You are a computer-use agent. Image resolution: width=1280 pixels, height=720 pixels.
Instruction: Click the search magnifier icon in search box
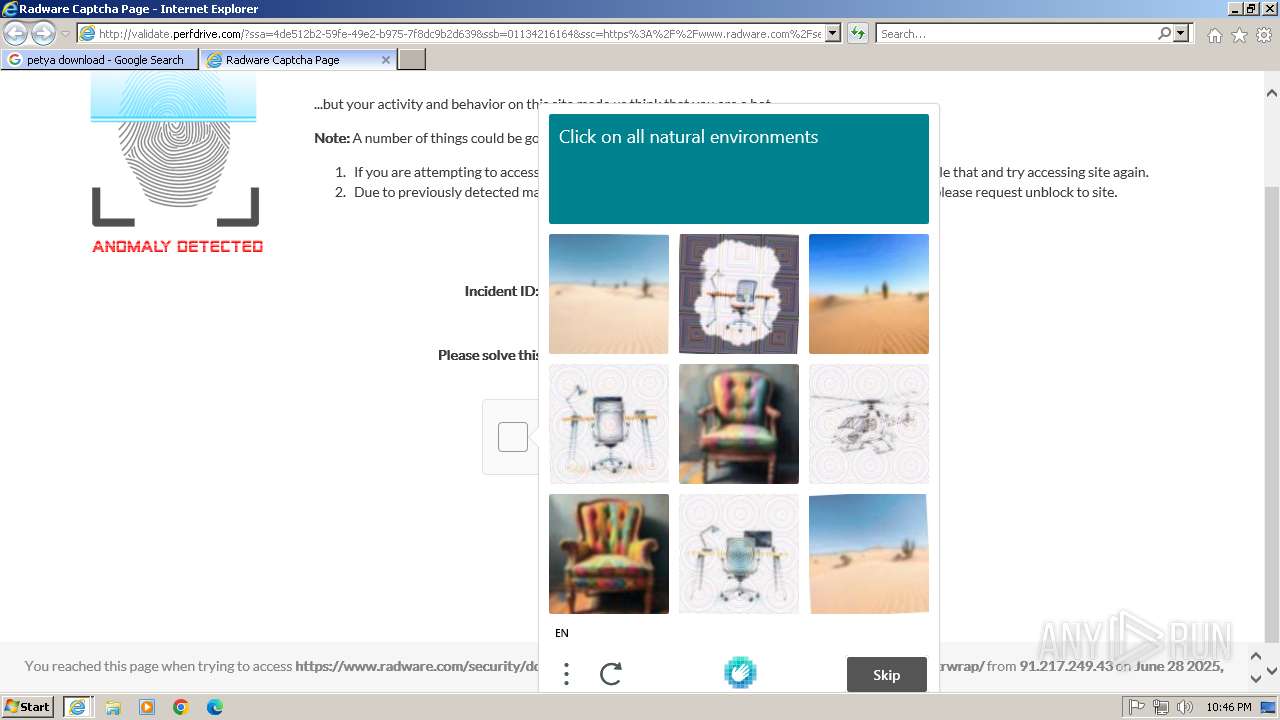click(1164, 33)
